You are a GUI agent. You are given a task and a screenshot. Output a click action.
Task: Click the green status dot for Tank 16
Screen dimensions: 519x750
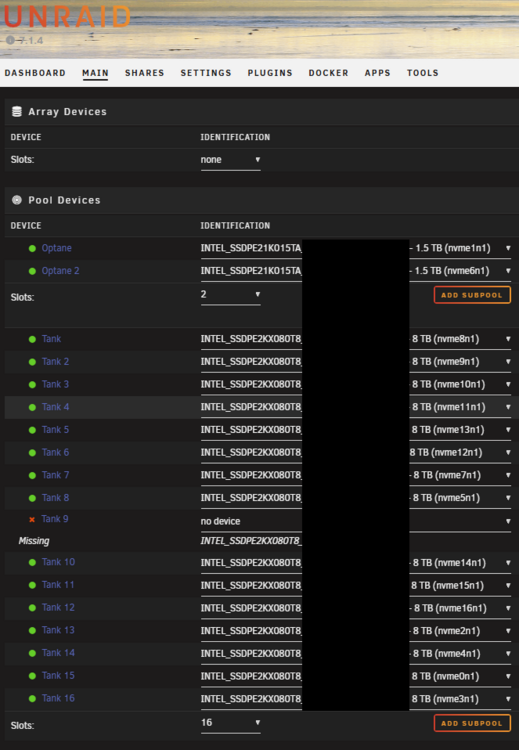point(32,699)
